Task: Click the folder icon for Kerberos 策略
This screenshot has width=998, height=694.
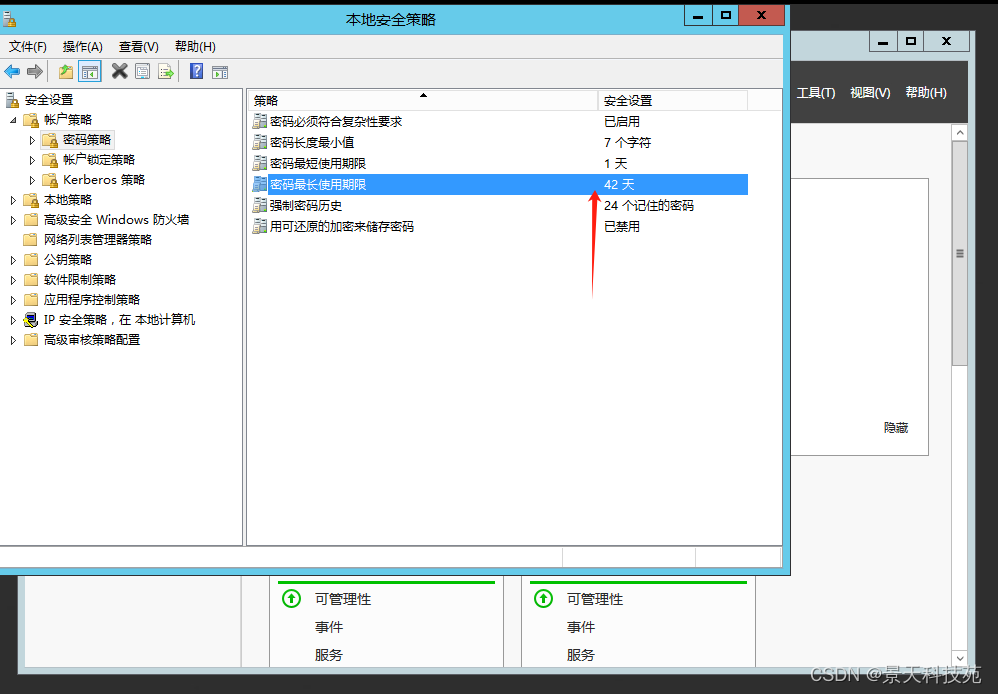Action: coord(50,180)
